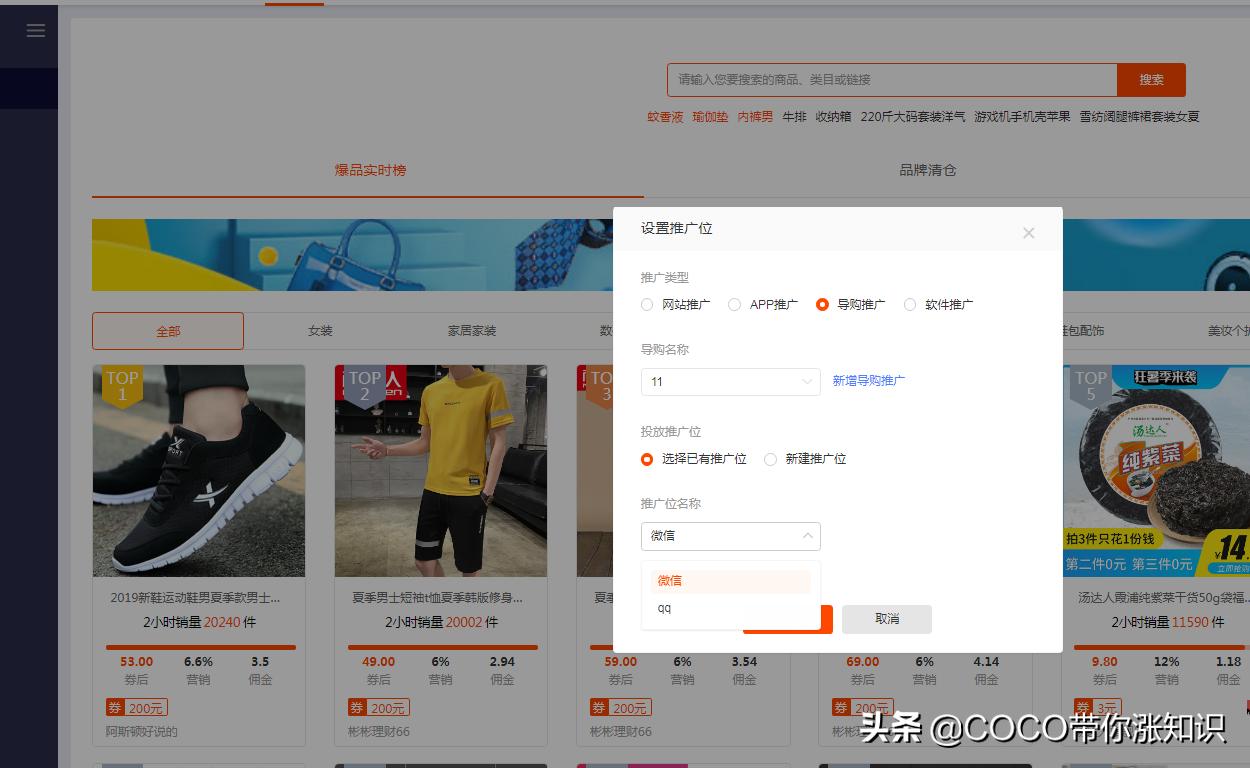Select the 网站推广 radio option
The height and width of the screenshot is (768, 1250).
pyautogui.click(x=647, y=304)
